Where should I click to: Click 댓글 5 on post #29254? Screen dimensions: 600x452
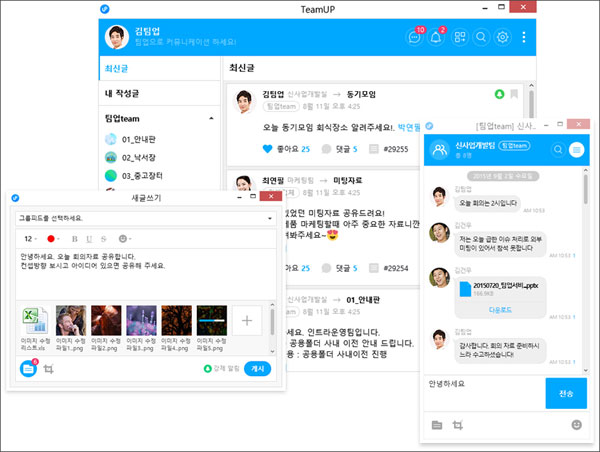pyautogui.click(x=346, y=268)
